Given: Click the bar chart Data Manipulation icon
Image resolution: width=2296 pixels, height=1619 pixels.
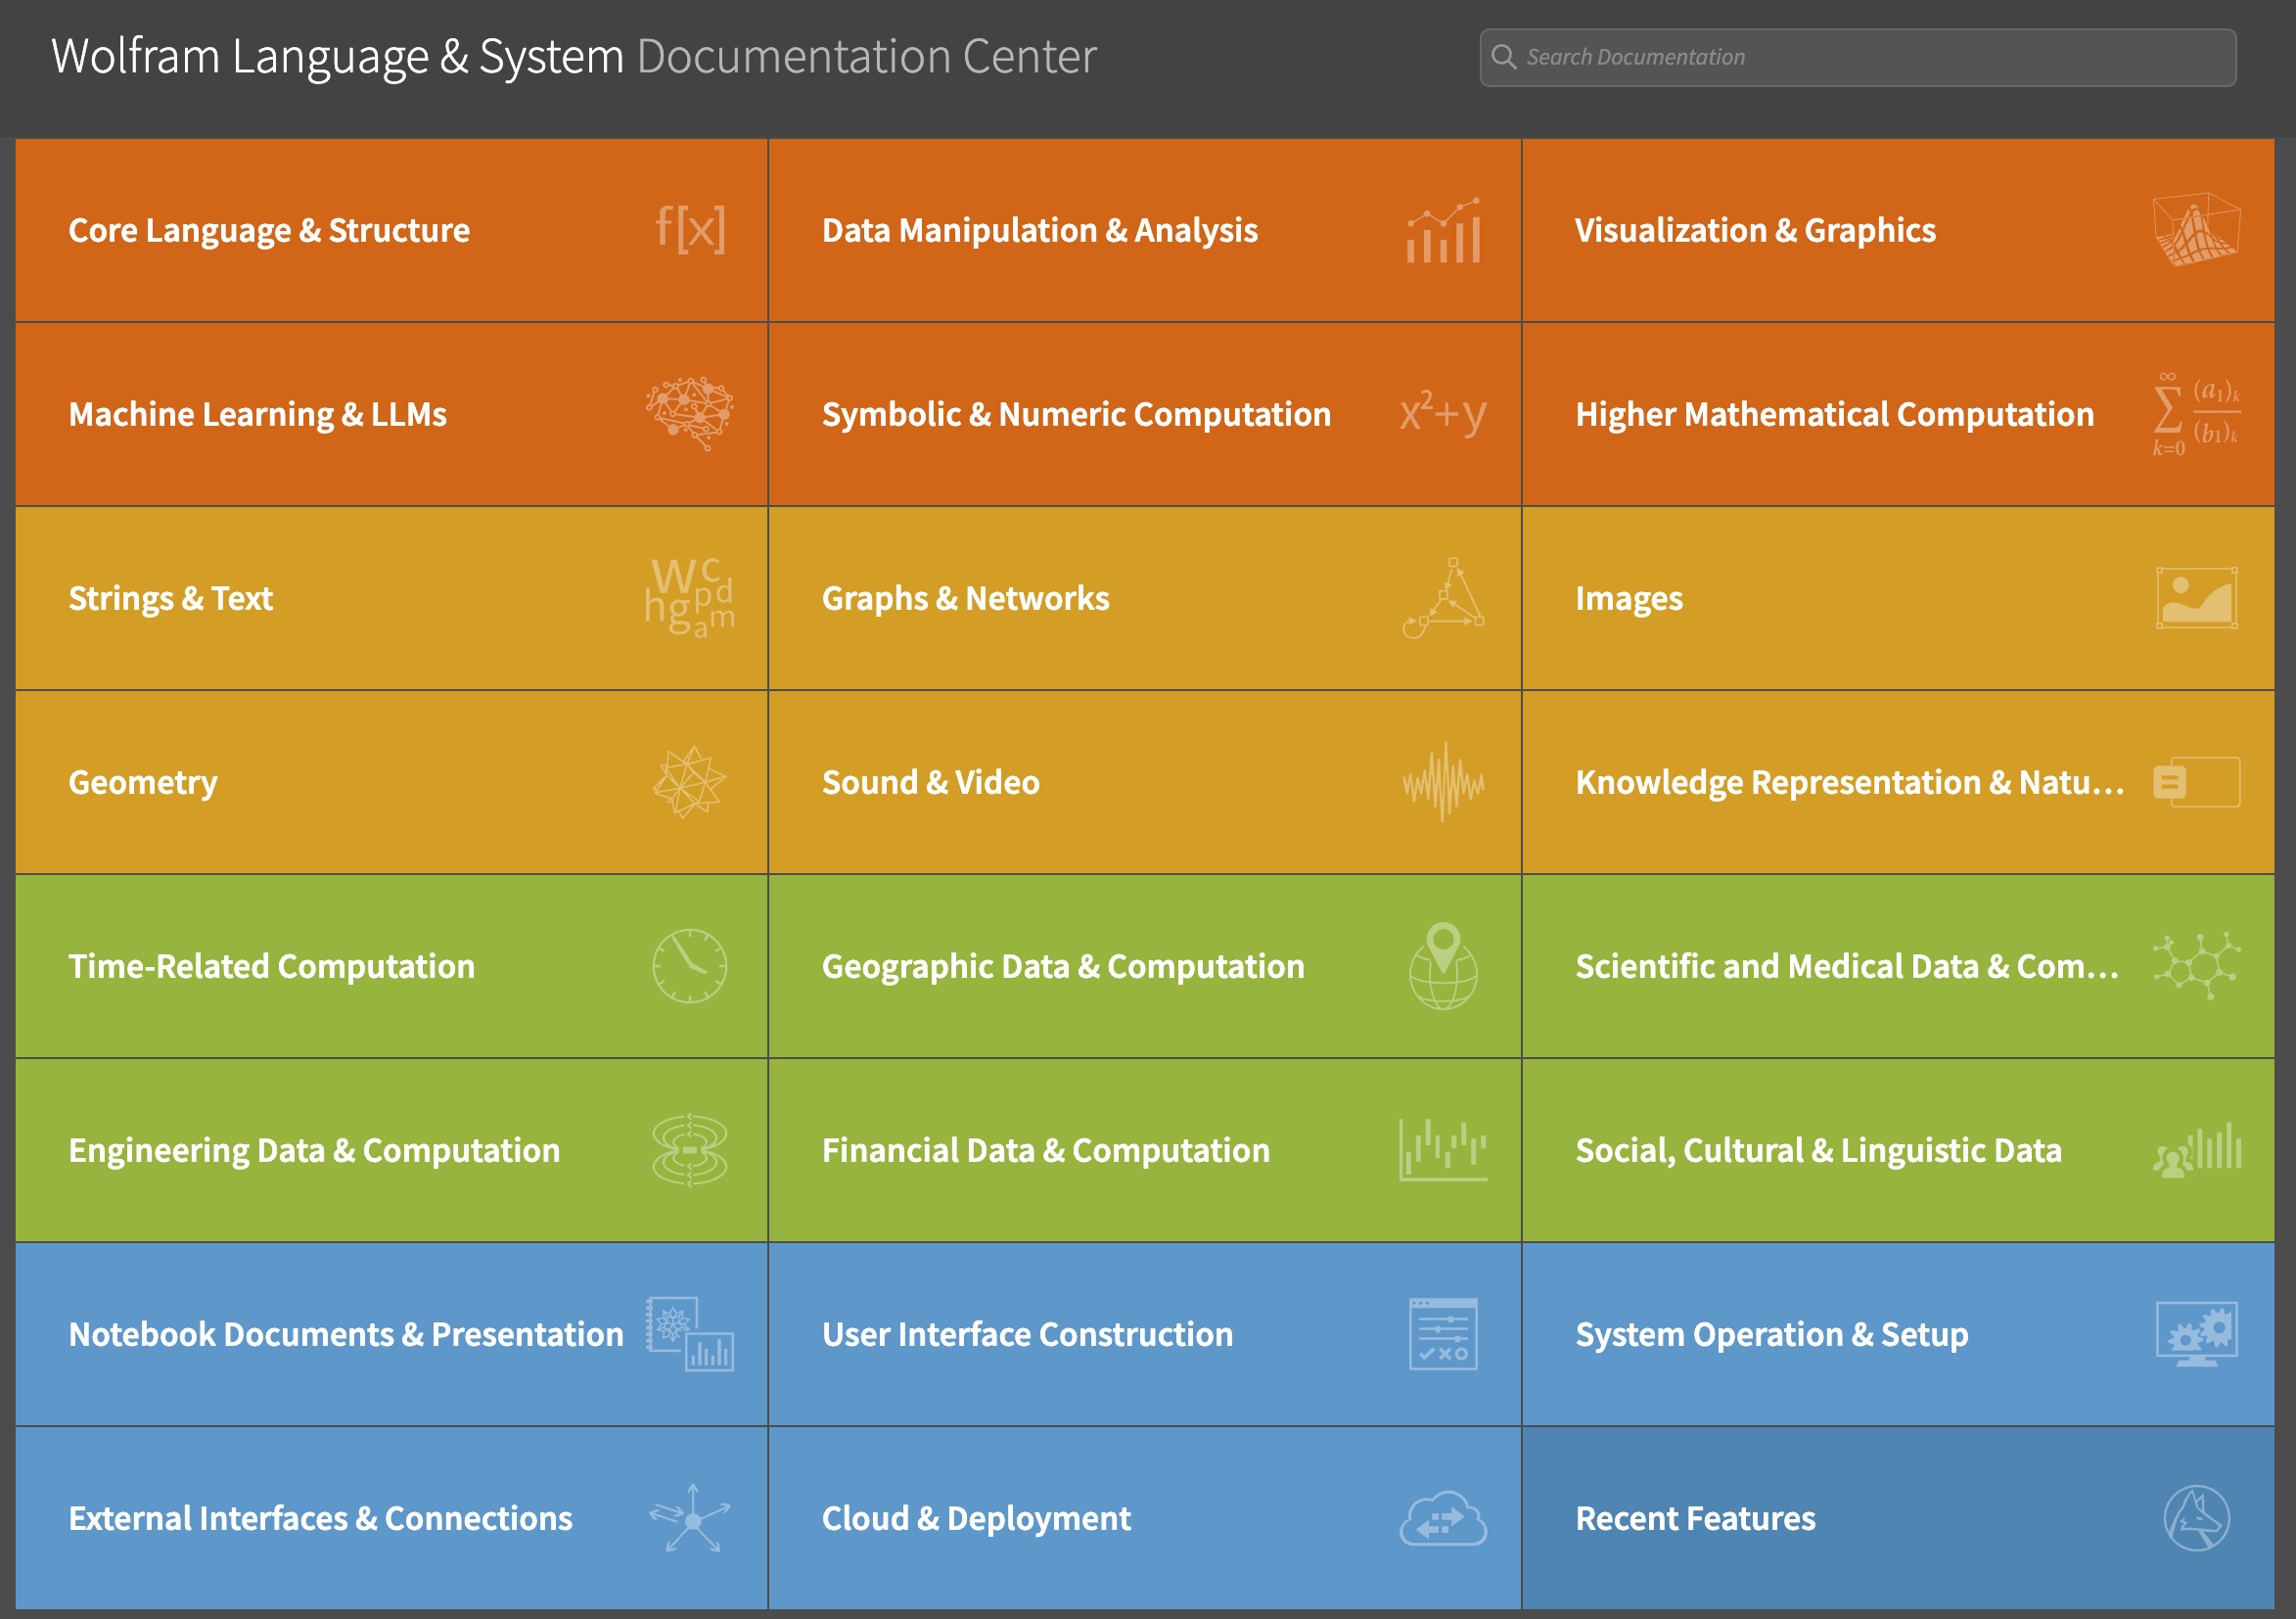Looking at the screenshot, I should point(1443,231).
